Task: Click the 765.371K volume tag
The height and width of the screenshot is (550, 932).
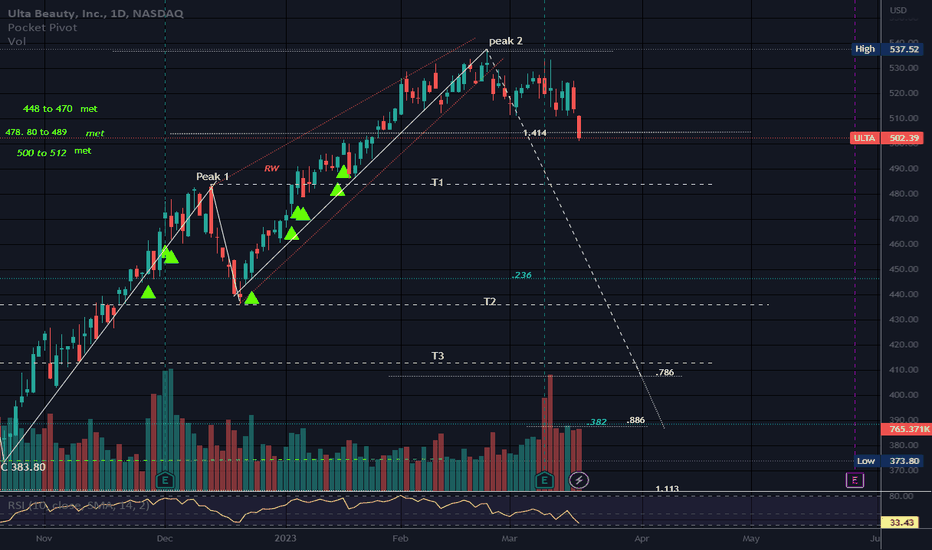Action: point(906,429)
